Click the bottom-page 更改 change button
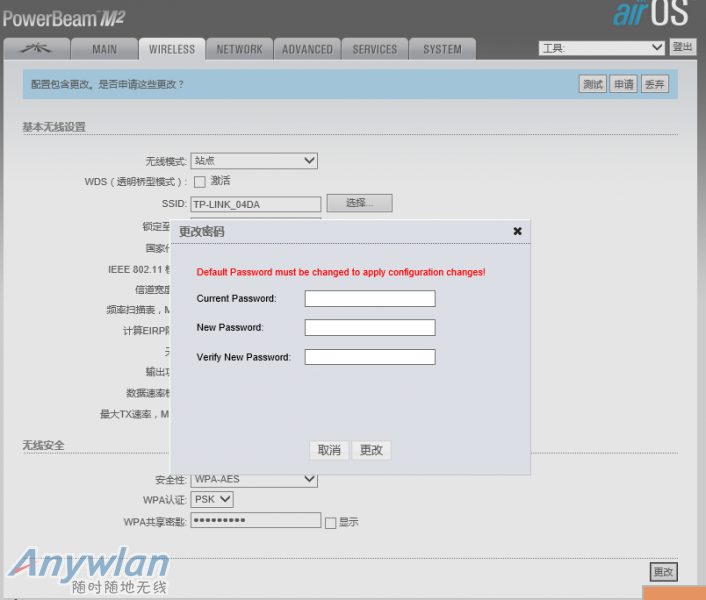 click(x=664, y=572)
